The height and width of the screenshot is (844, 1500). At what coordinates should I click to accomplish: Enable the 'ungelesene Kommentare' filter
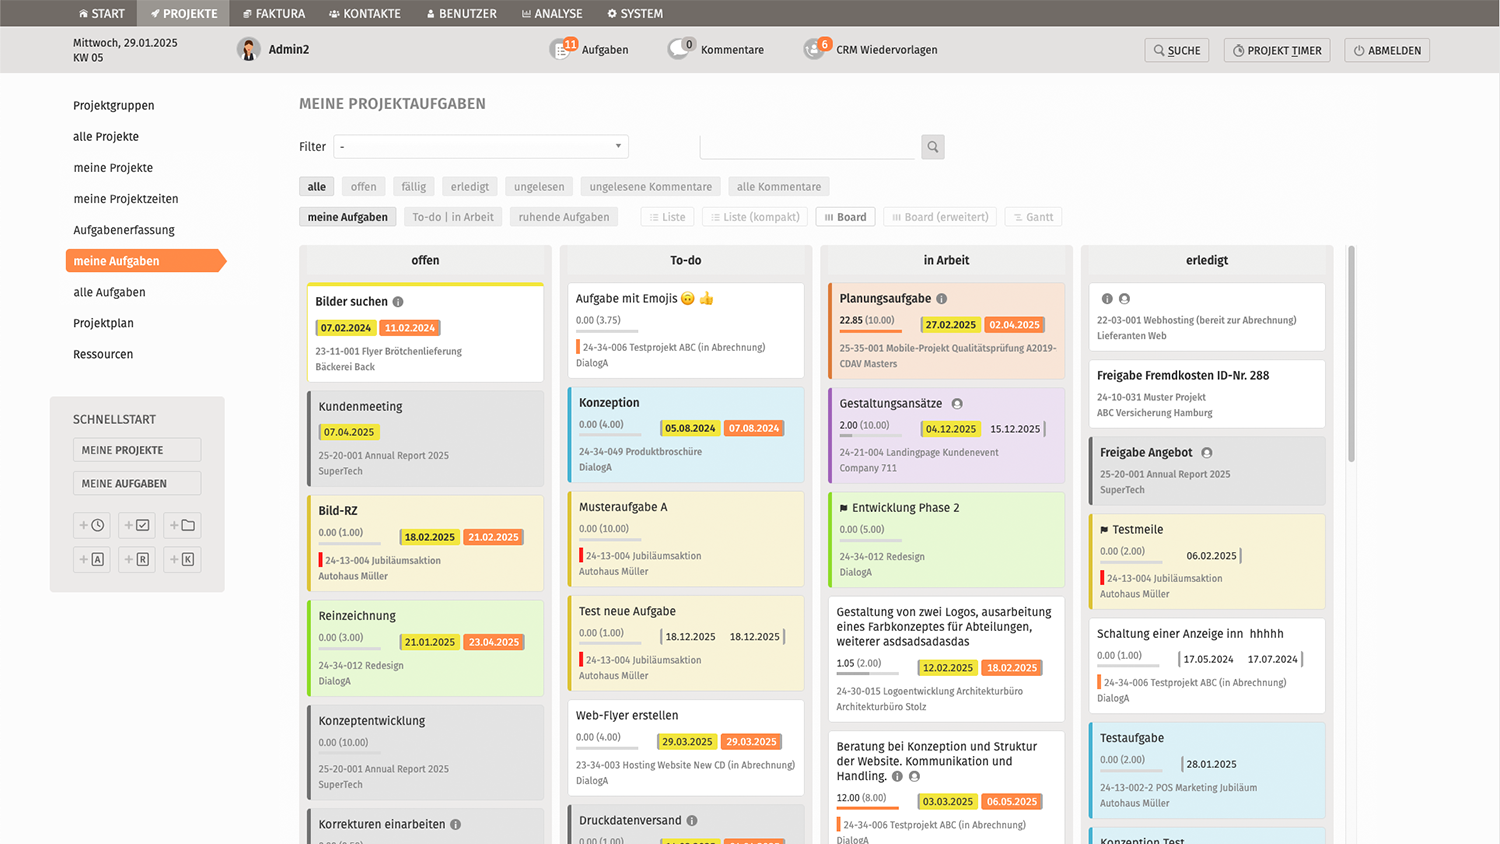coord(650,187)
